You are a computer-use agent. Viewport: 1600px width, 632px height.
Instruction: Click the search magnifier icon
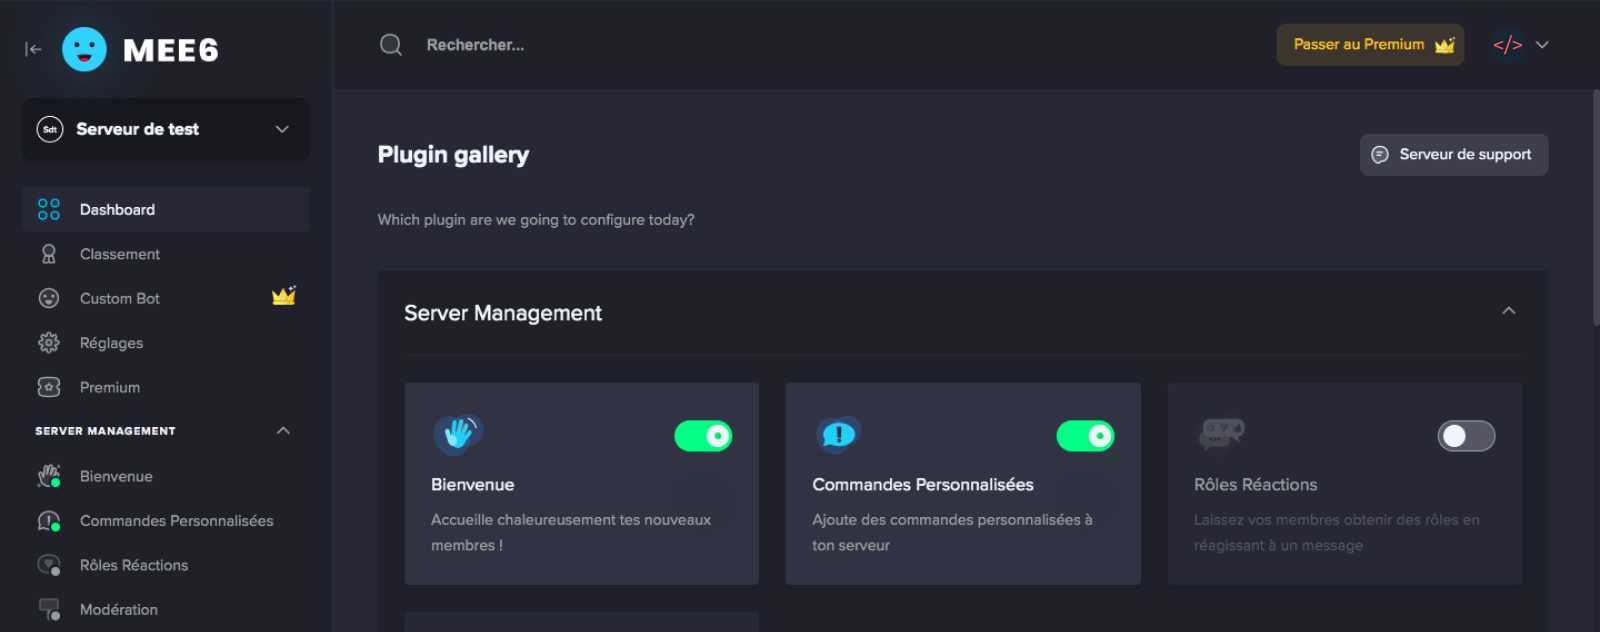click(x=391, y=45)
